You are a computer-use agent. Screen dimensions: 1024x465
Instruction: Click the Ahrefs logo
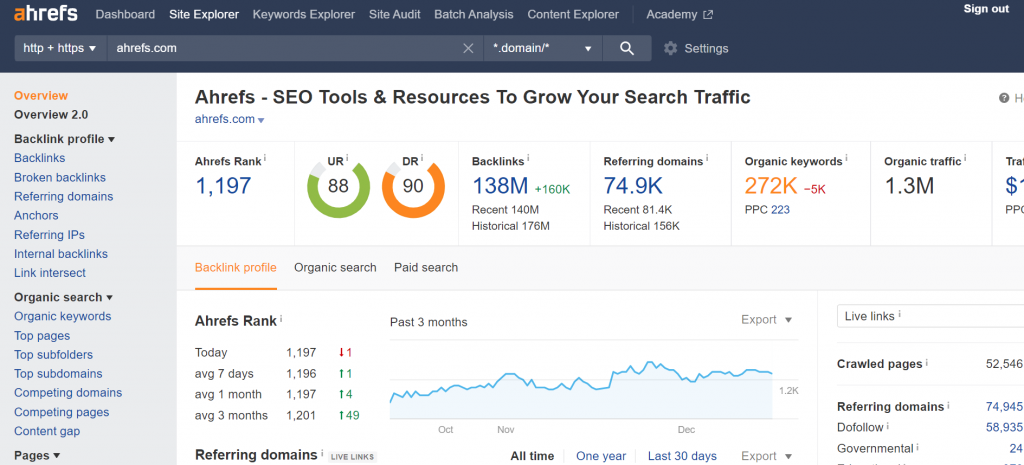pos(46,14)
